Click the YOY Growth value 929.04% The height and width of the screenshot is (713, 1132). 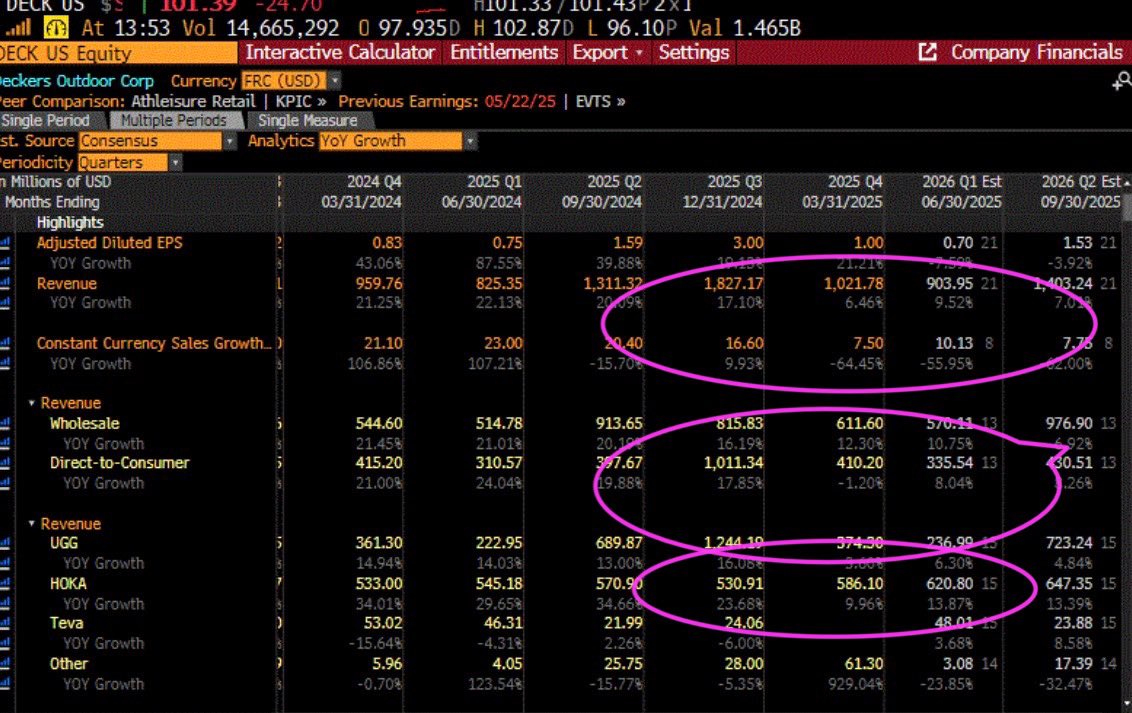pos(855,684)
